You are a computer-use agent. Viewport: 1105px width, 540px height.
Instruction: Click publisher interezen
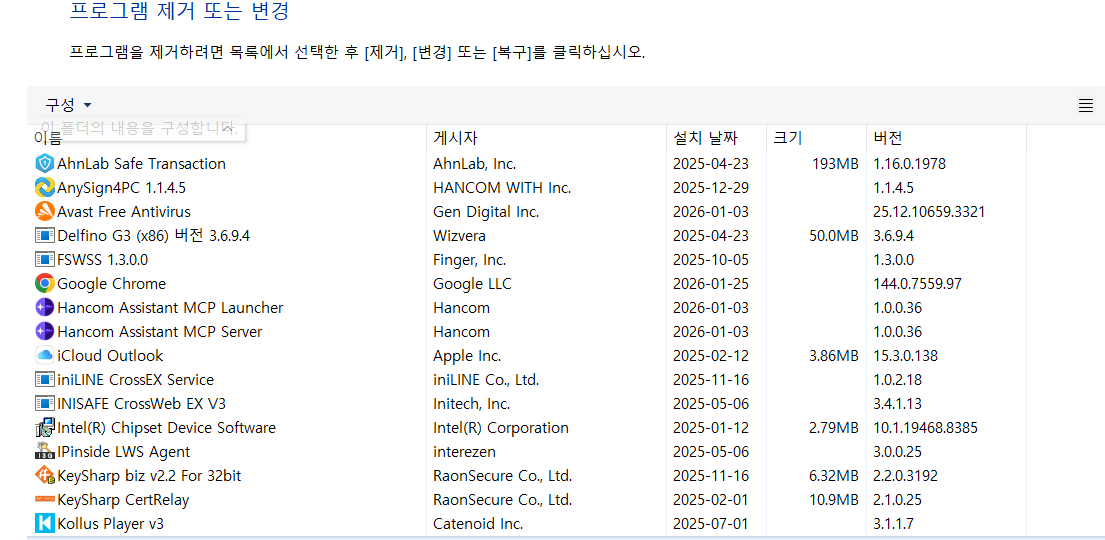coord(464,451)
